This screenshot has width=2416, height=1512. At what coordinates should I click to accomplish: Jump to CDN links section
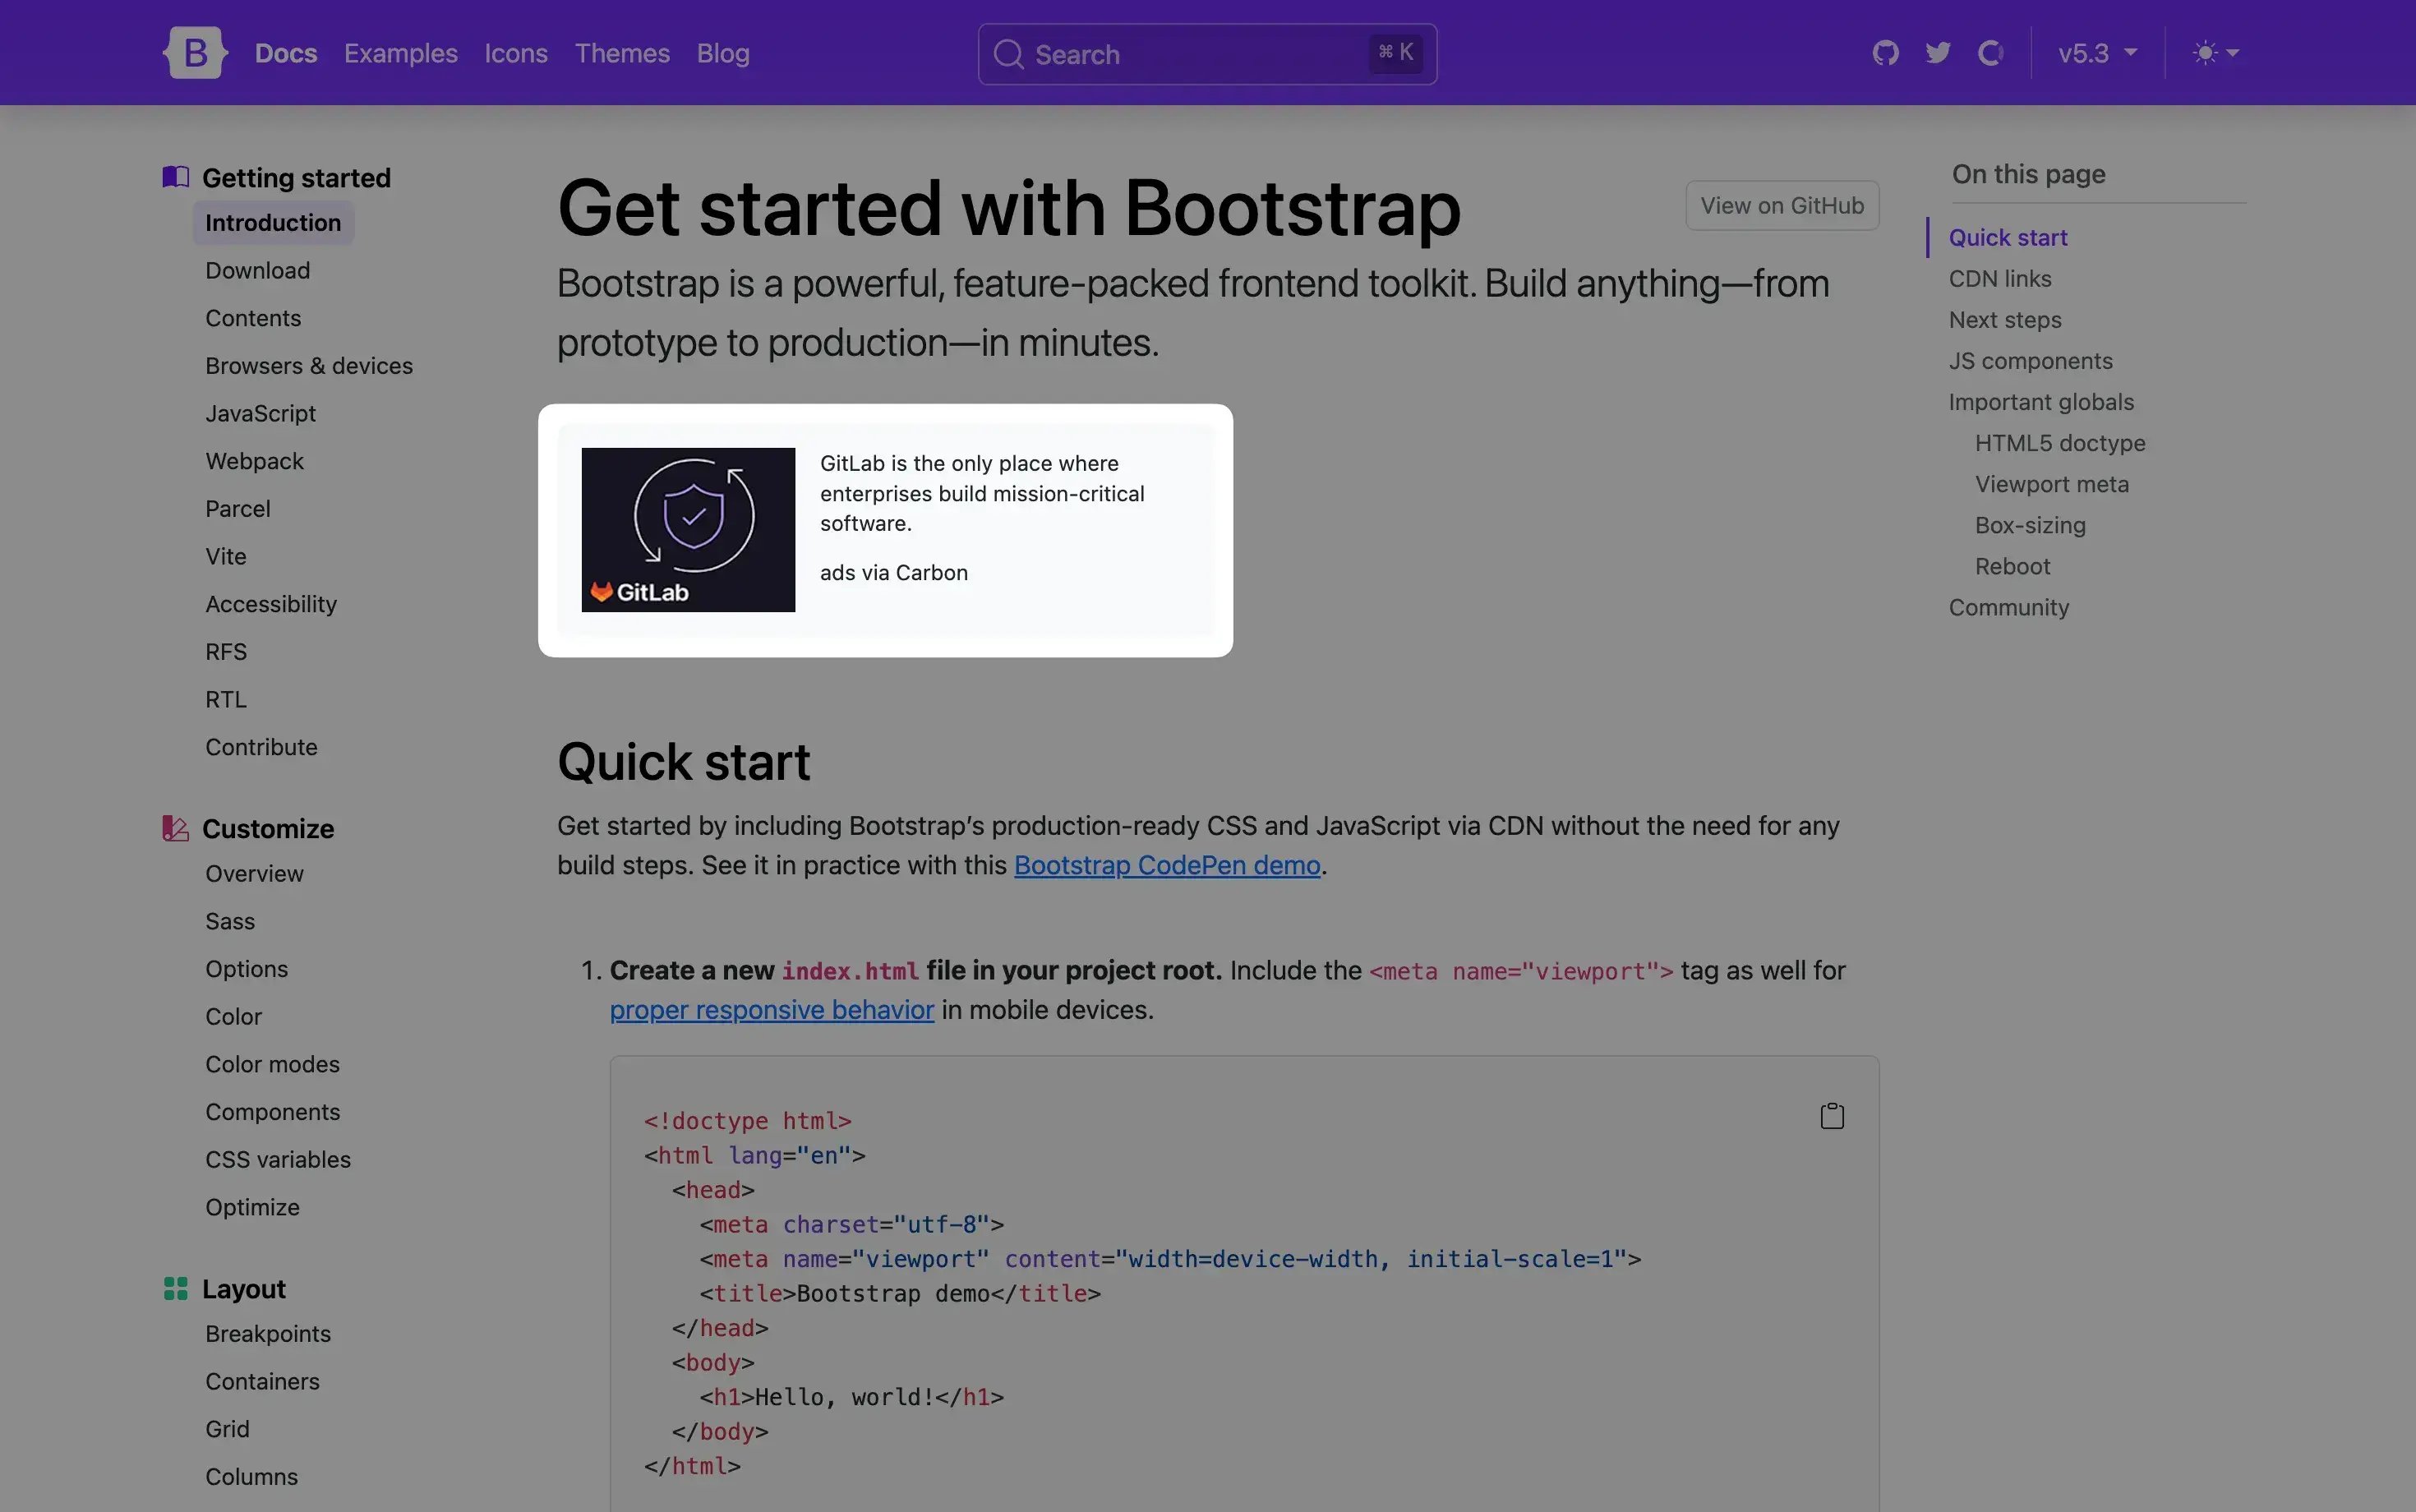[1999, 279]
